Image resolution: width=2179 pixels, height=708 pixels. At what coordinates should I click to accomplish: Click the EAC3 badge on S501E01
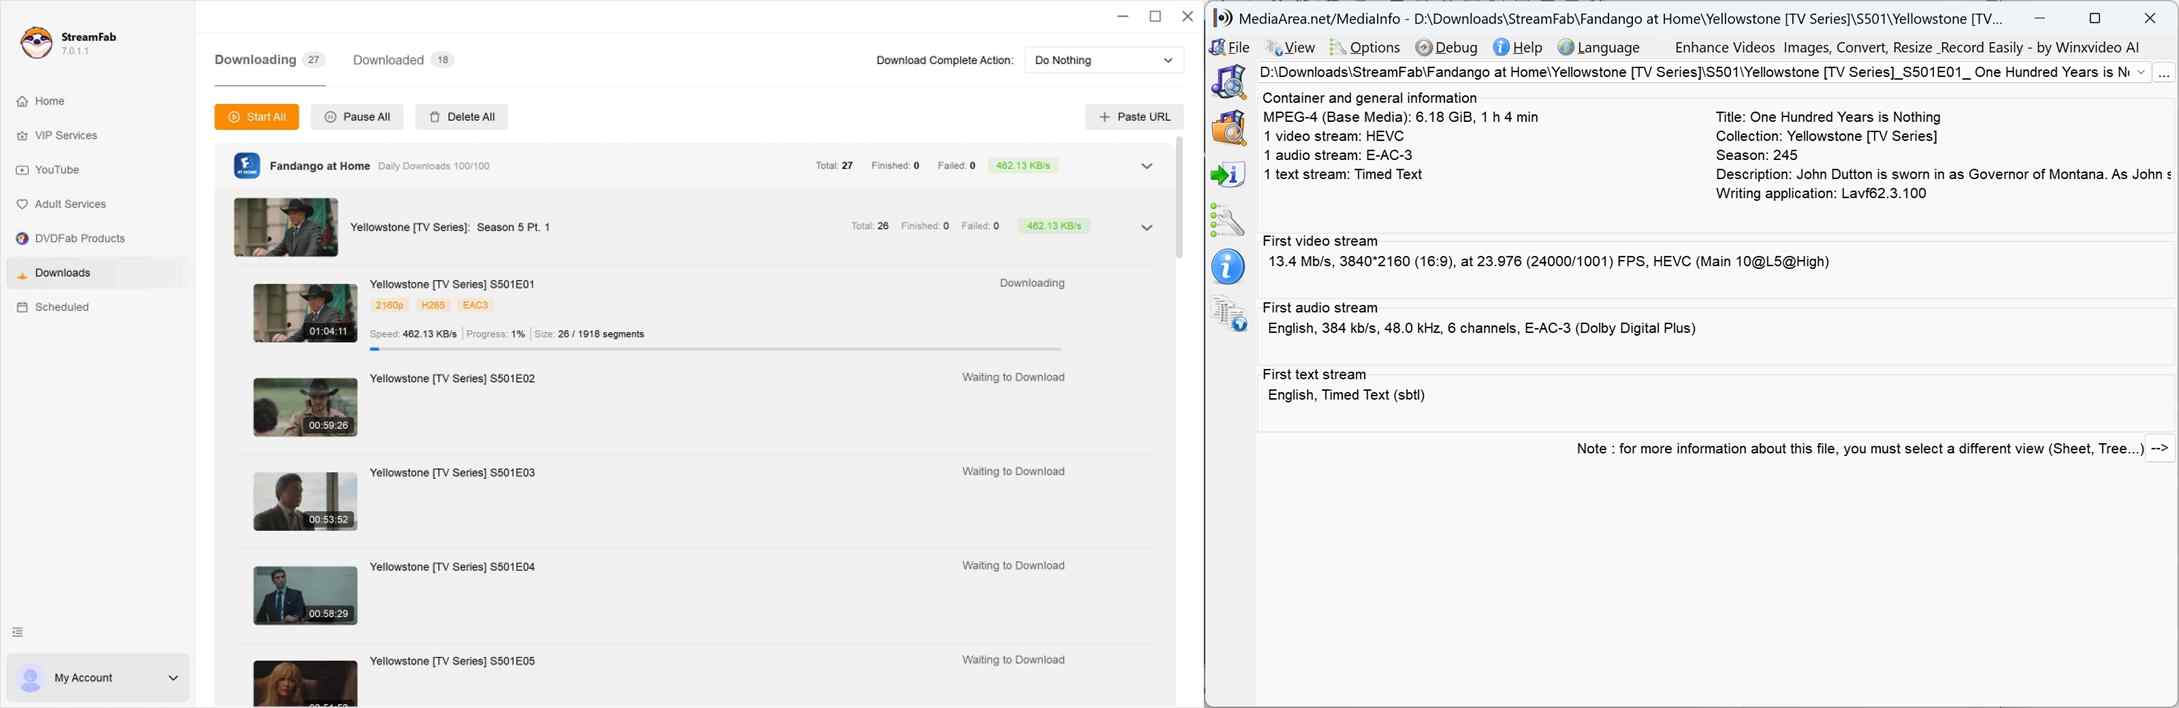476,305
